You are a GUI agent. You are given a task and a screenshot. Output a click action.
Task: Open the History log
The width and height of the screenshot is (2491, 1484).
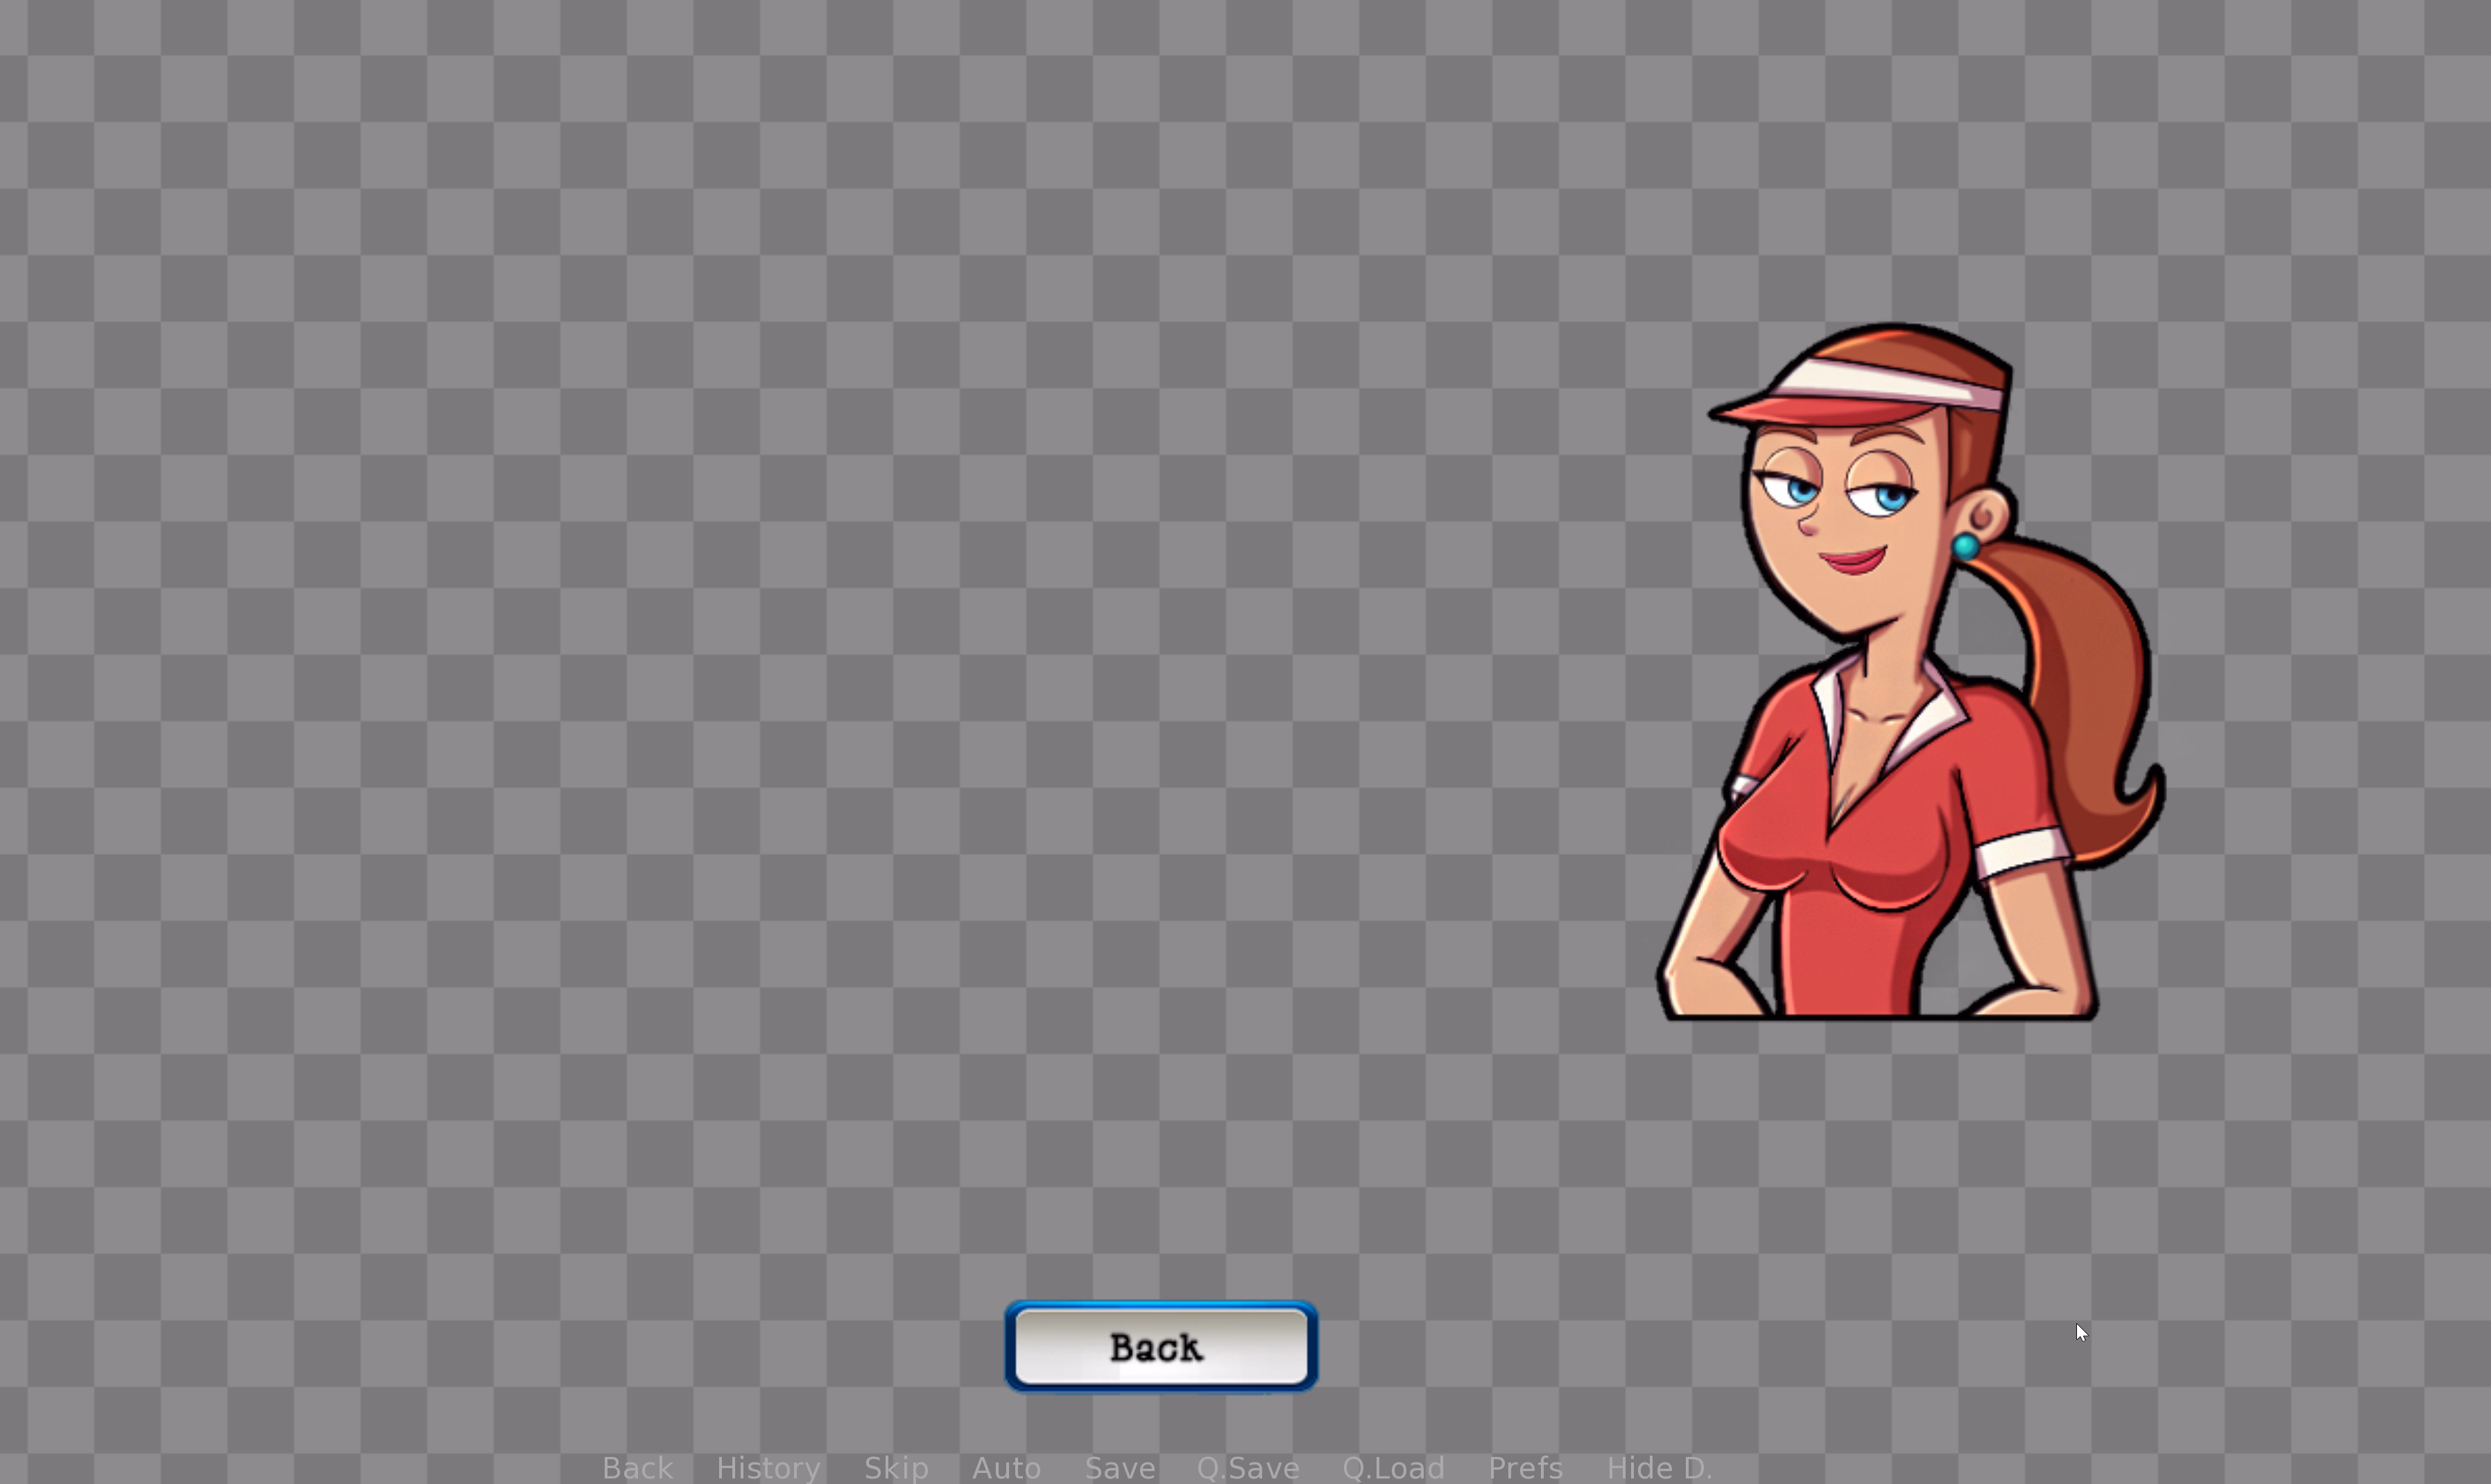pyautogui.click(x=768, y=1467)
